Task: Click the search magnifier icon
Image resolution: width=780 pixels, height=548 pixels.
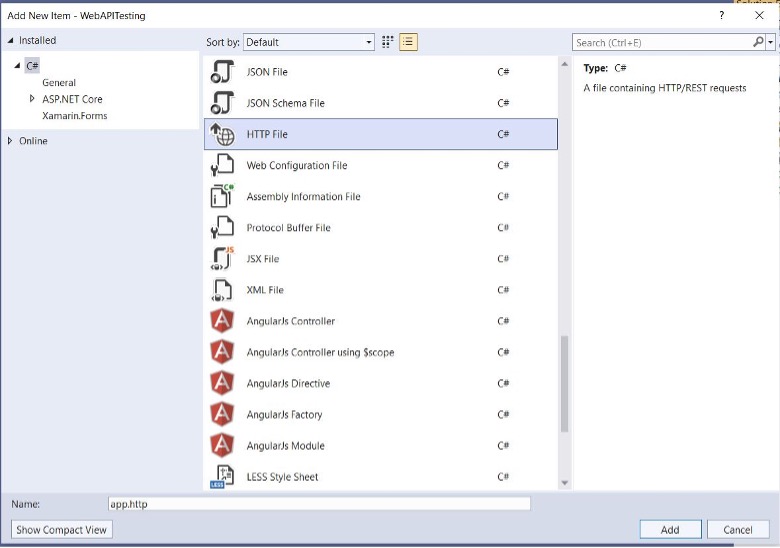Action: tap(758, 42)
